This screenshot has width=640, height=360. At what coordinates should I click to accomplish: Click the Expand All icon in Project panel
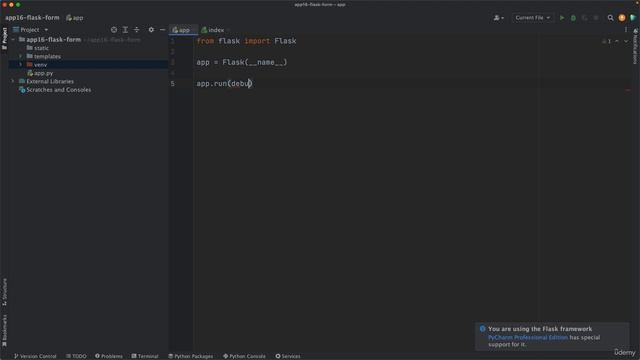pyautogui.click(x=125, y=30)
